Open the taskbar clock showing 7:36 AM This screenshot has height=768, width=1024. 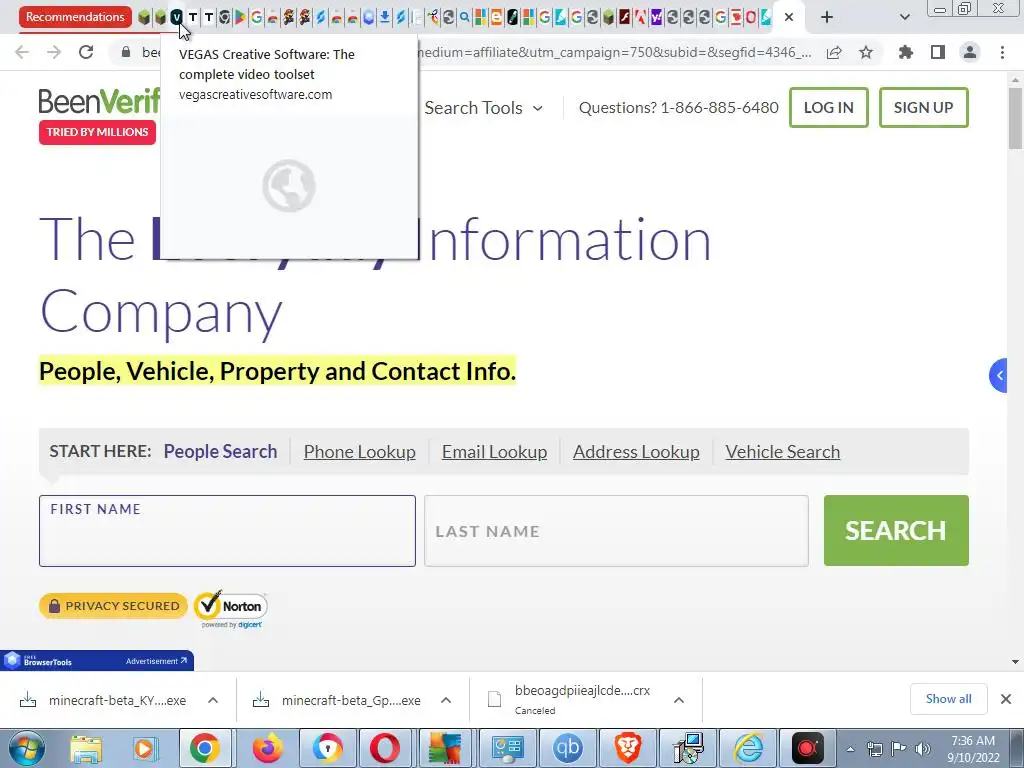(973, 749)
